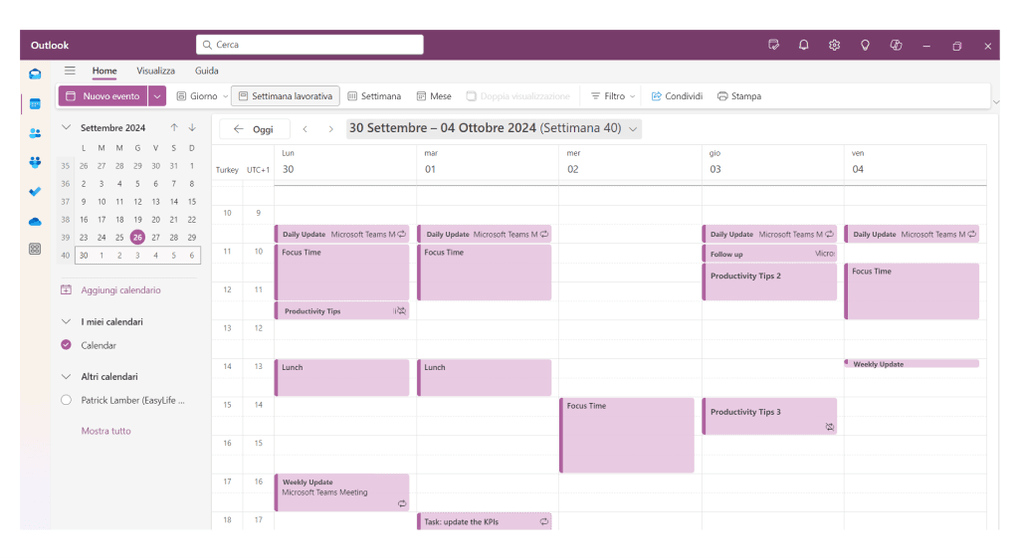Screen dimensions: 1020x560
Task: Select Settimana lavorativa view
Action: [x=285, y=96]
